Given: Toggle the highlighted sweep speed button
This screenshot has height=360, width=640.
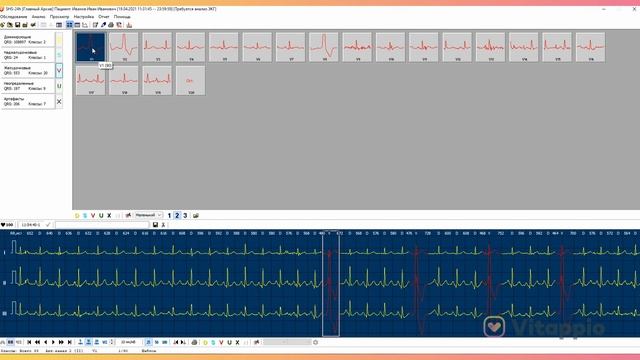Looking at the screenshot, I should [149, 342].
